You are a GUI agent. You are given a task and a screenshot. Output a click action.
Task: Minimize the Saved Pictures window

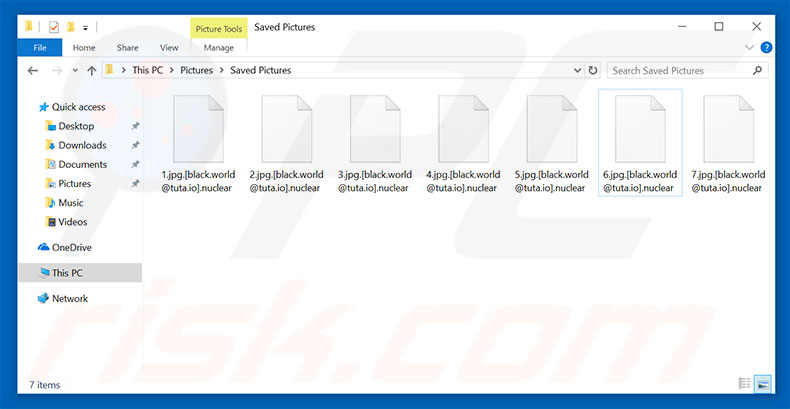[x=682, y=27]
